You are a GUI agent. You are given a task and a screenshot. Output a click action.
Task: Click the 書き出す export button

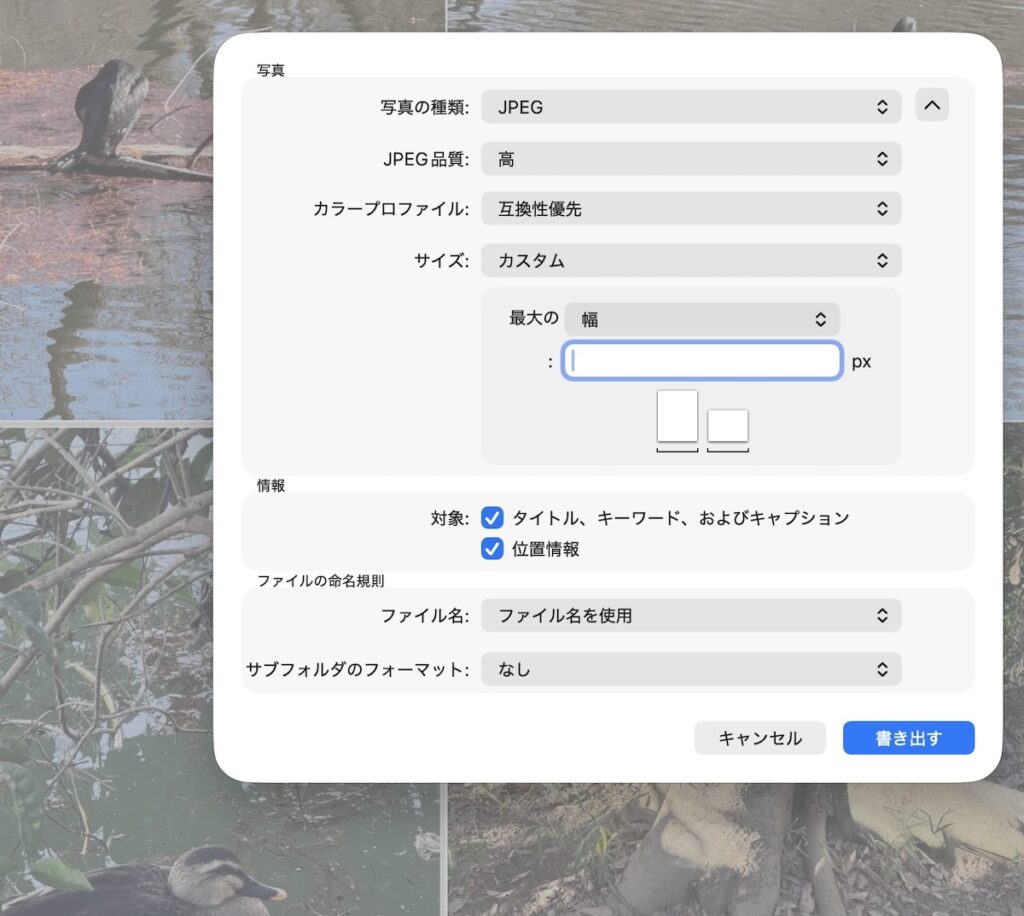(x=908, y=739)
